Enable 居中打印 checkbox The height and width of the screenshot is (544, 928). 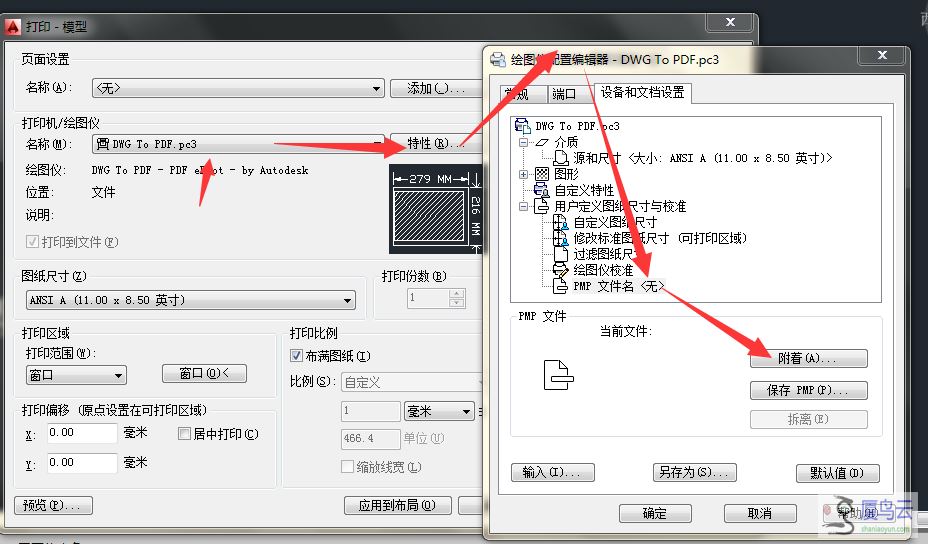coord(184,434)
